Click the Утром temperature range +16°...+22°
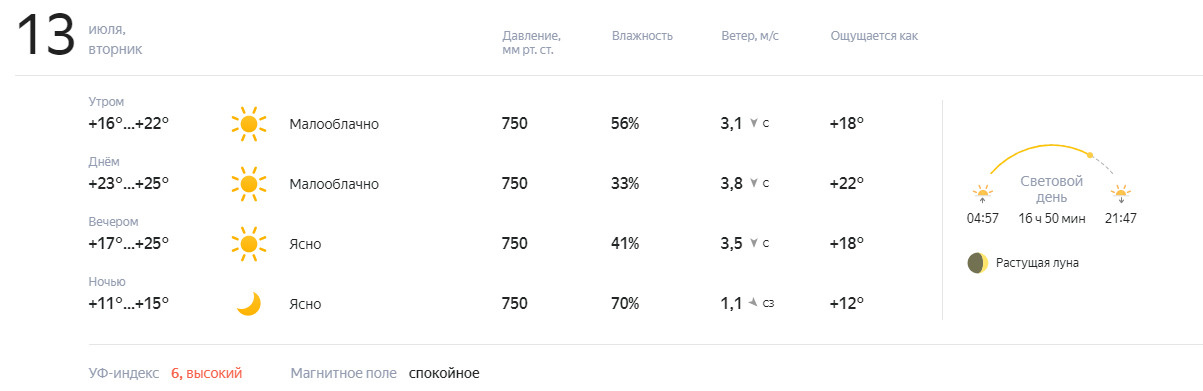Viewport: 1203px width, 391px height. [x=129, y=124]
